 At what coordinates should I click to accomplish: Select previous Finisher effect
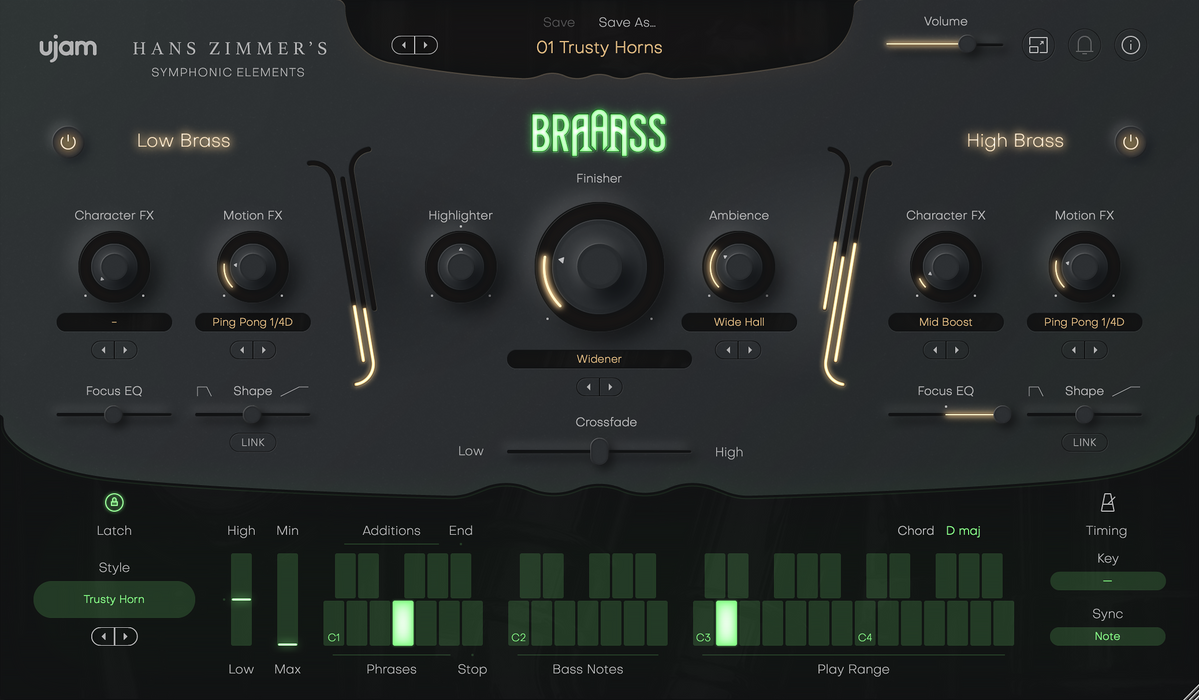(588, 387)
